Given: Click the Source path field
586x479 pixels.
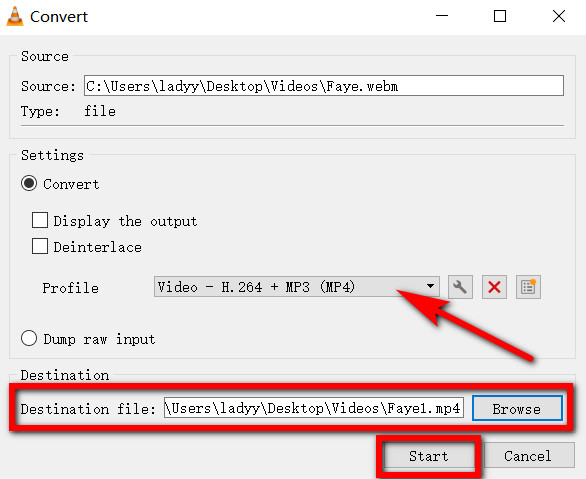Looking at the screenshot, I should [x=324, y=86].
